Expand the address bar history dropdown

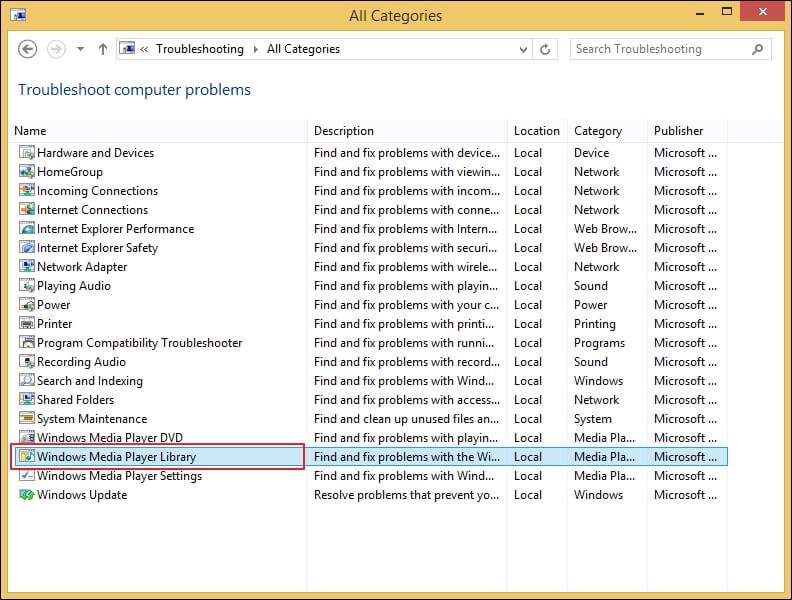tap(523, 49)
